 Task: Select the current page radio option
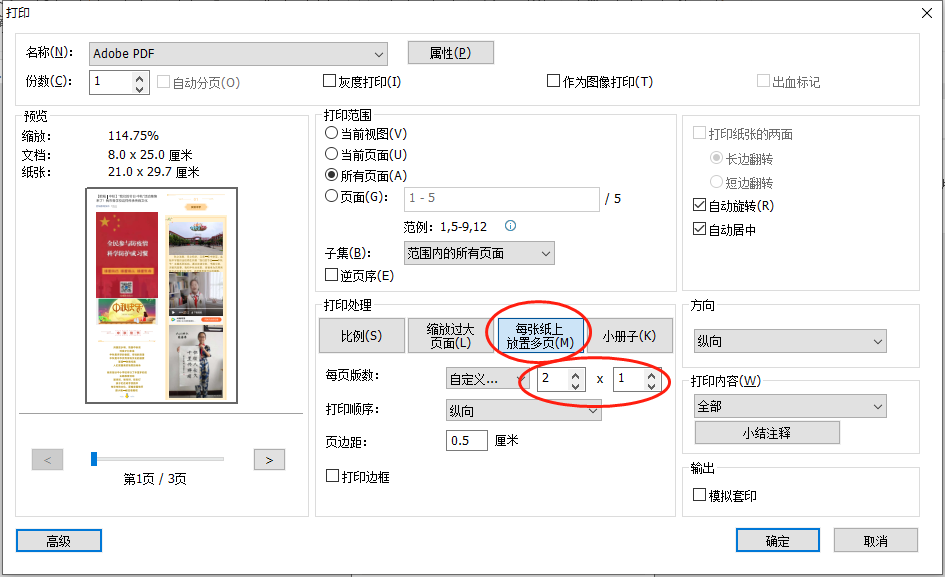click(x=332, y=155)
